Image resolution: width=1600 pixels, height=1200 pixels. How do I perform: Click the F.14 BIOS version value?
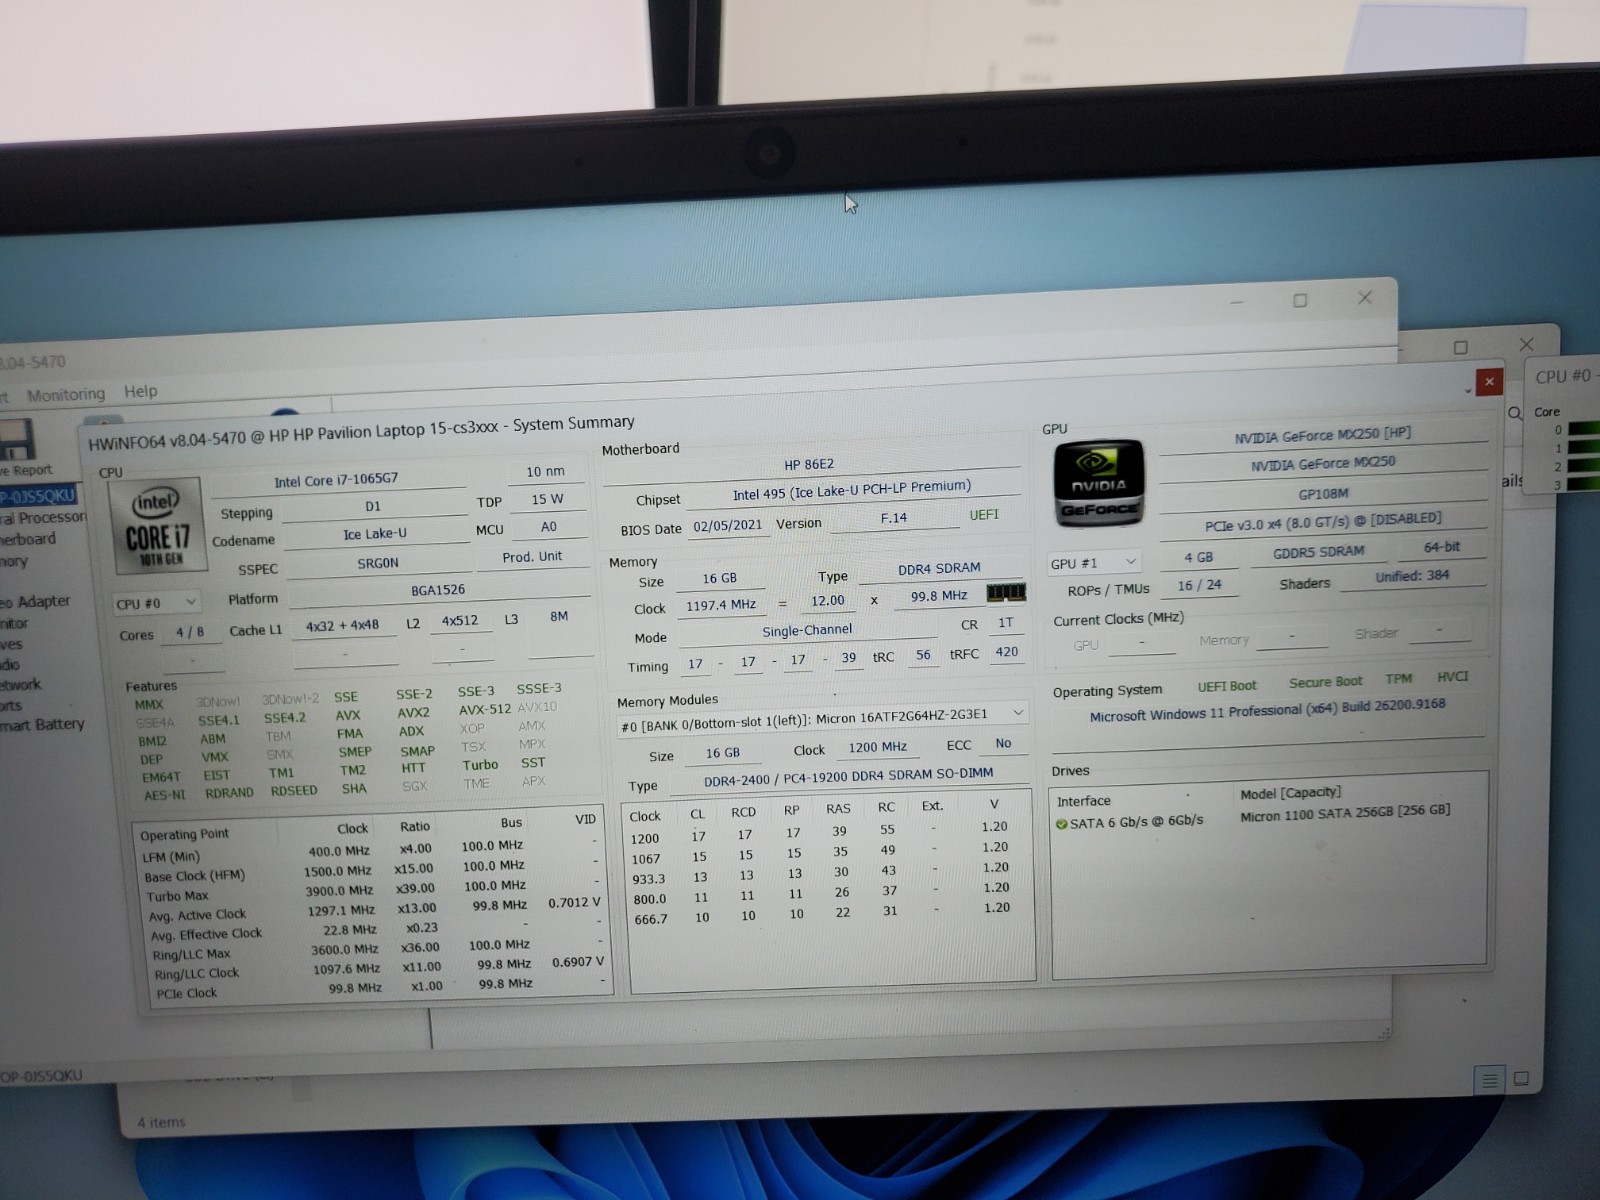click(893, 518)
